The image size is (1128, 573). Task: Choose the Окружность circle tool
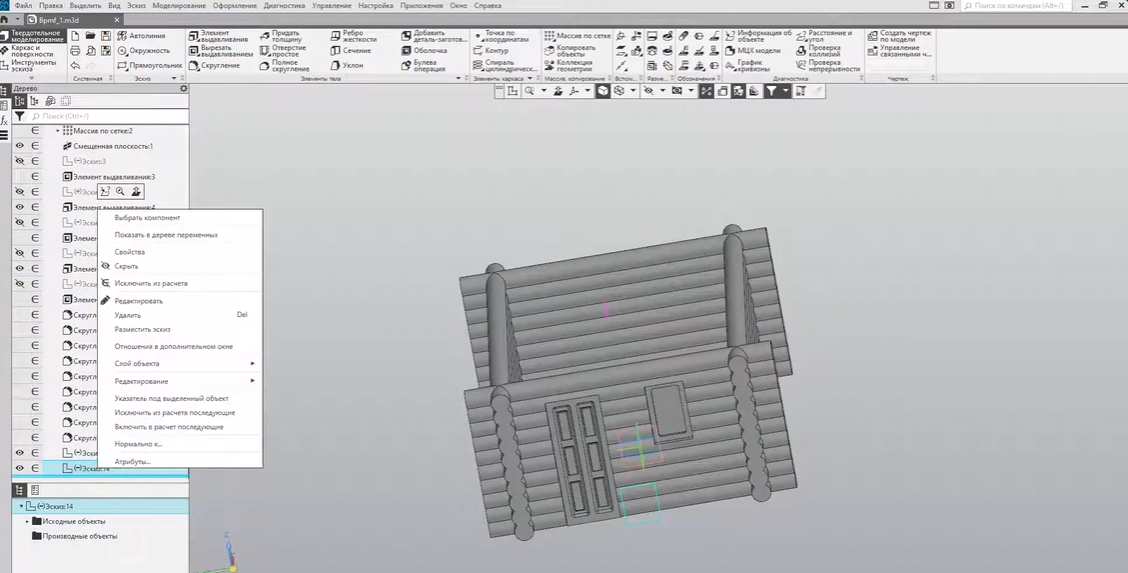(143, 50)
